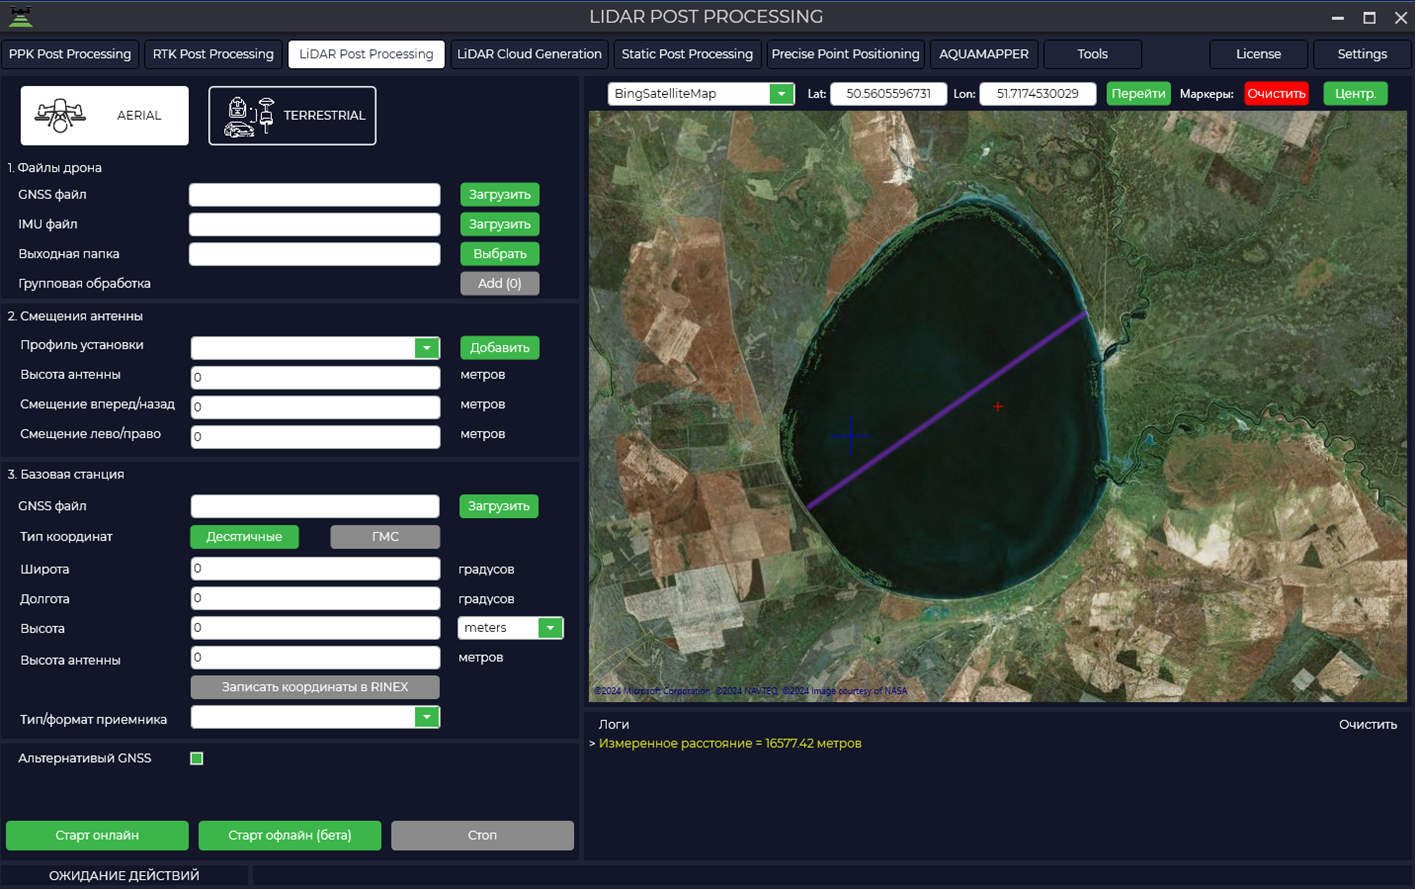Open the Settings page
The height and width of the screenshot is (890, 1416).
click(x=1362, y=54)
